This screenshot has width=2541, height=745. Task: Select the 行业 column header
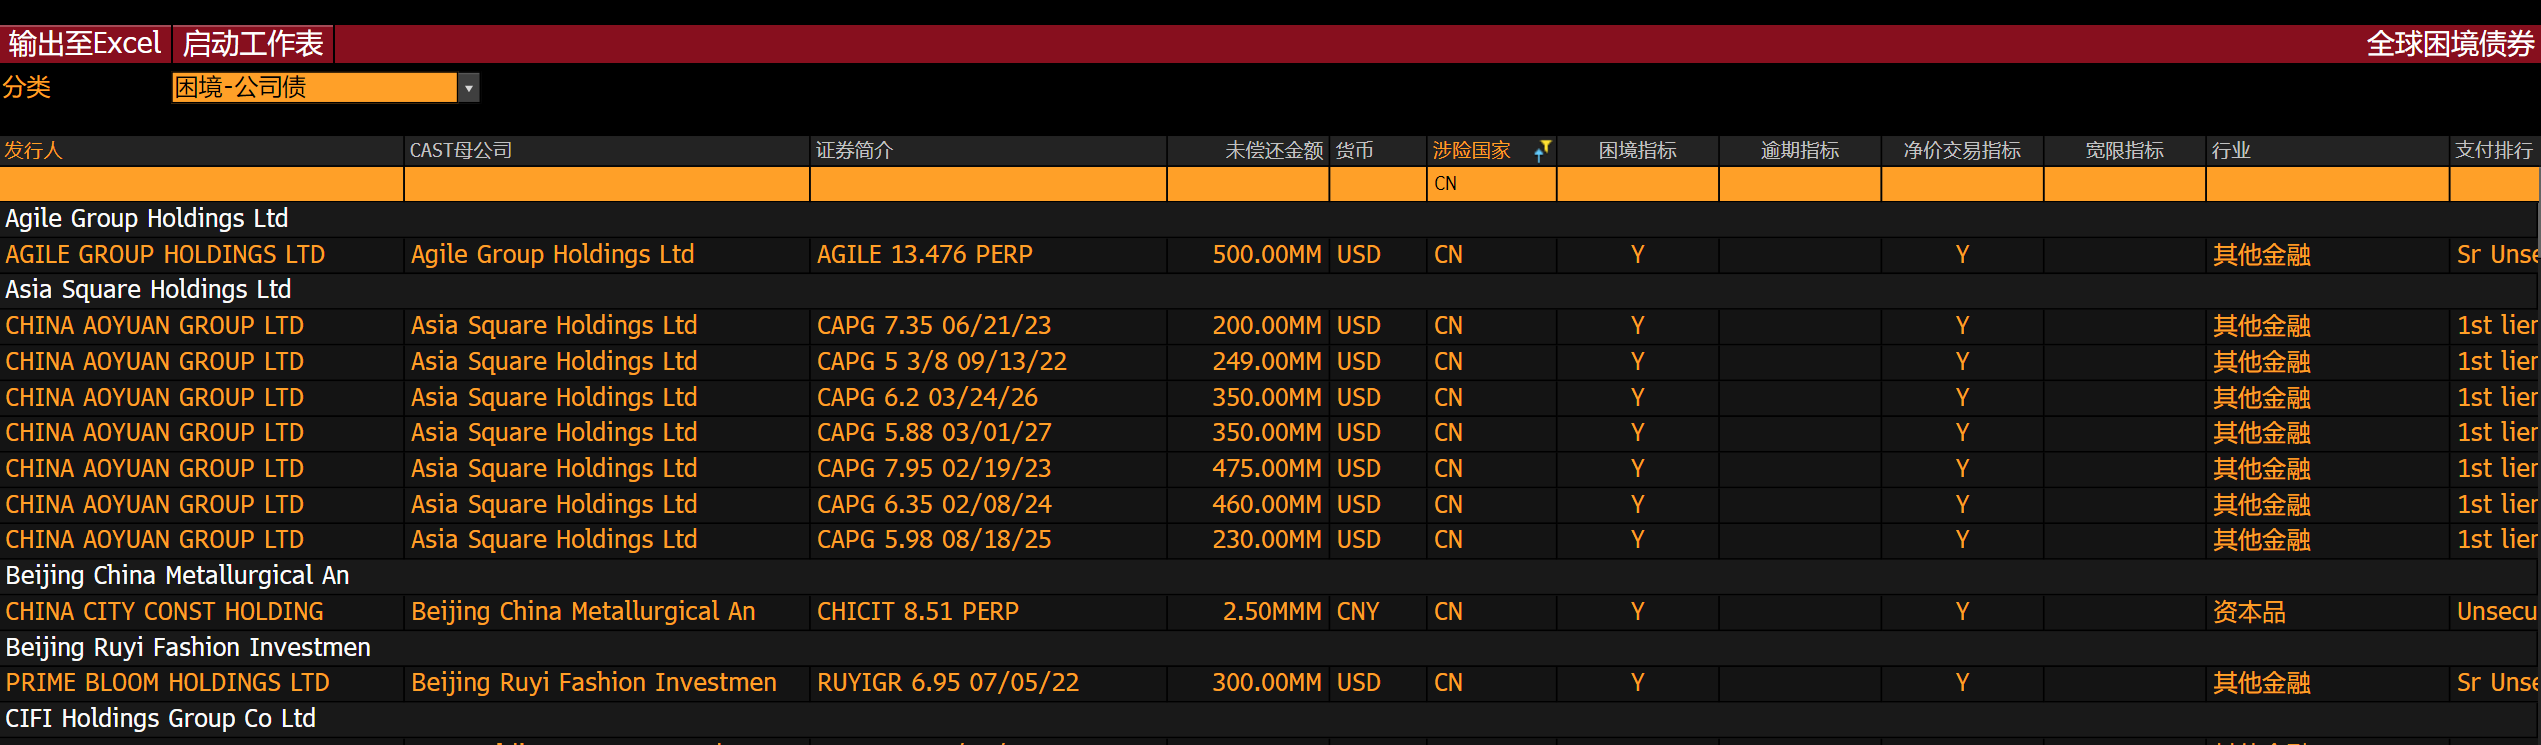click(2231, 150)
